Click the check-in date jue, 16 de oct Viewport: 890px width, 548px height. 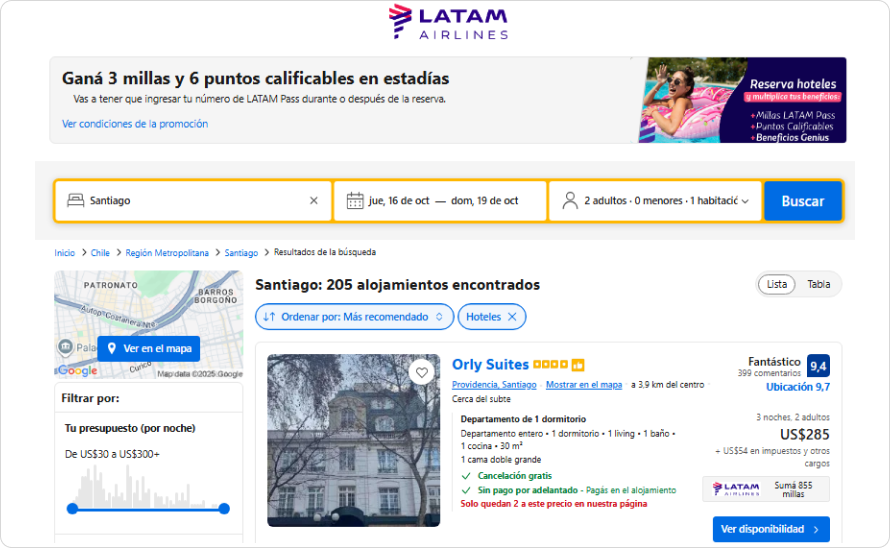[x=398, y=201]
